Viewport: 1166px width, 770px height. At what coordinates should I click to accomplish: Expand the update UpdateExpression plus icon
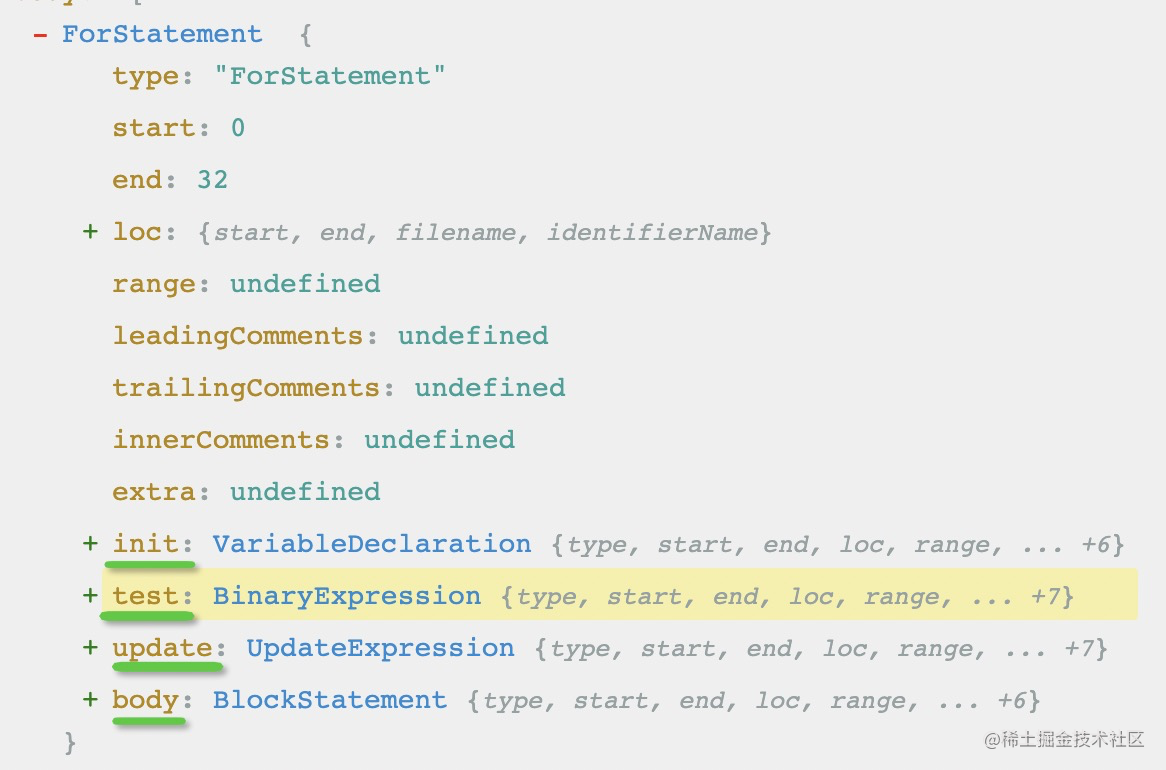tap(90, 648)
